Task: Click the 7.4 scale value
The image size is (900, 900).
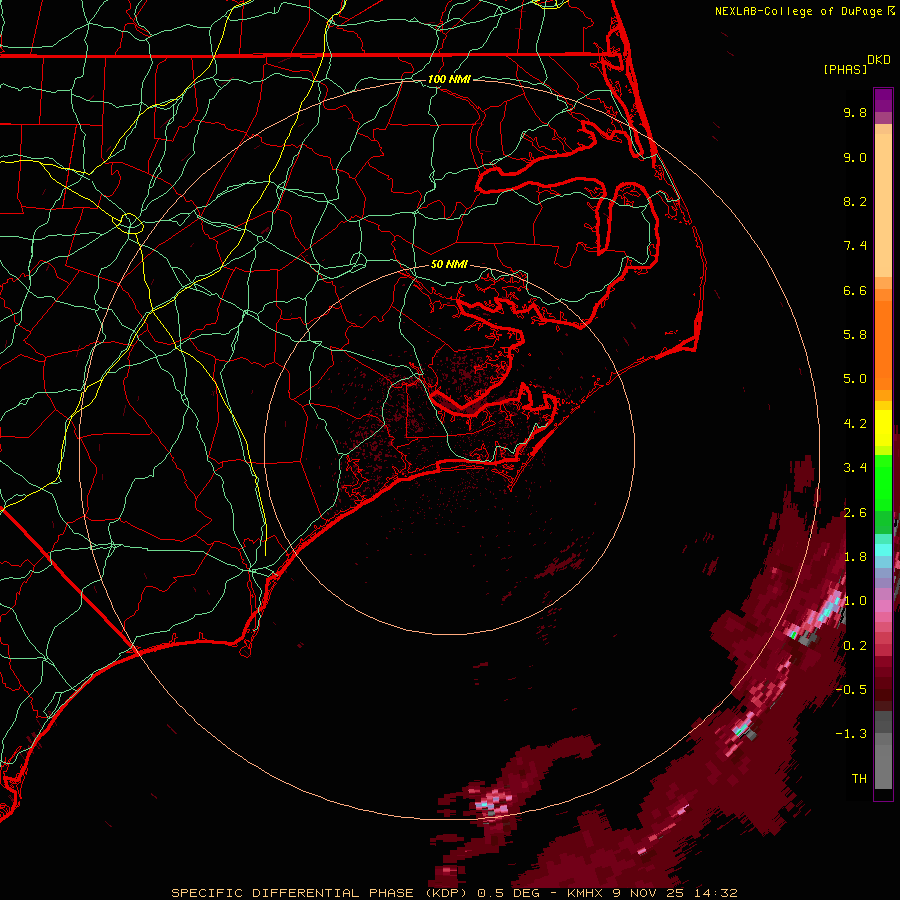Action: pyautogui.click(x=855, y=246)
